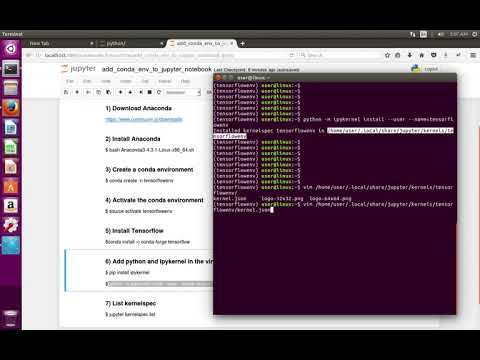Select the '2) Install Anaconda' heading
480x360 pixels.
tap(133, 139)
